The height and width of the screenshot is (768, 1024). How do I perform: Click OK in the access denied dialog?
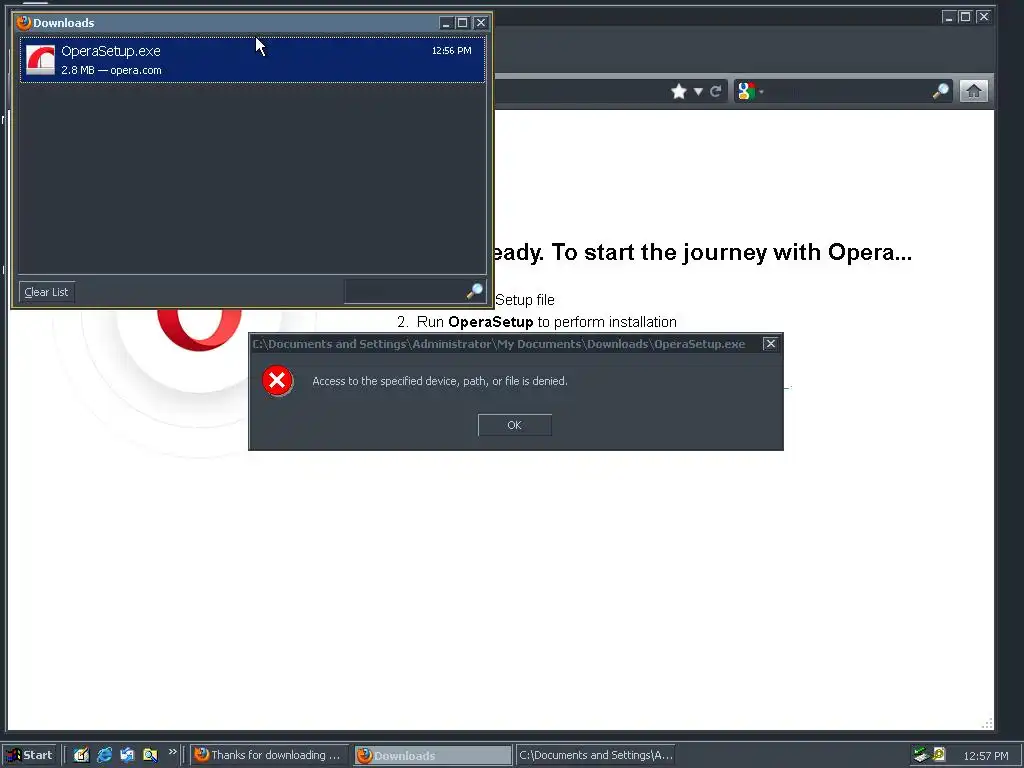[x=515, y=424]
